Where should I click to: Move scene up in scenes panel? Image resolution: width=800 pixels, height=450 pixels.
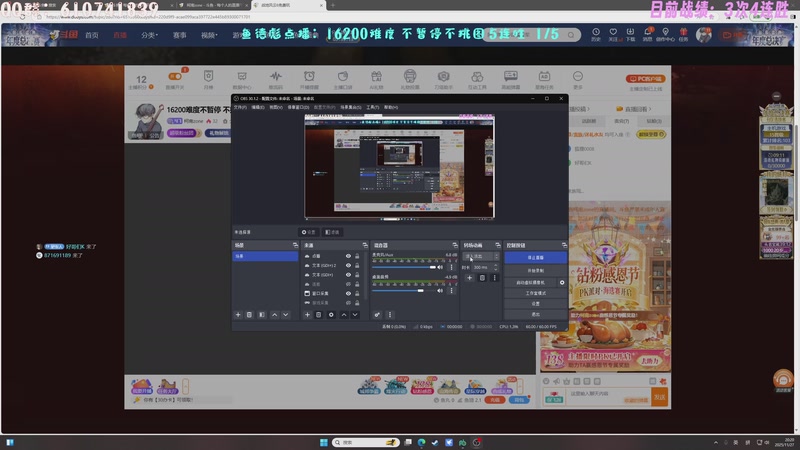point(274,315)
